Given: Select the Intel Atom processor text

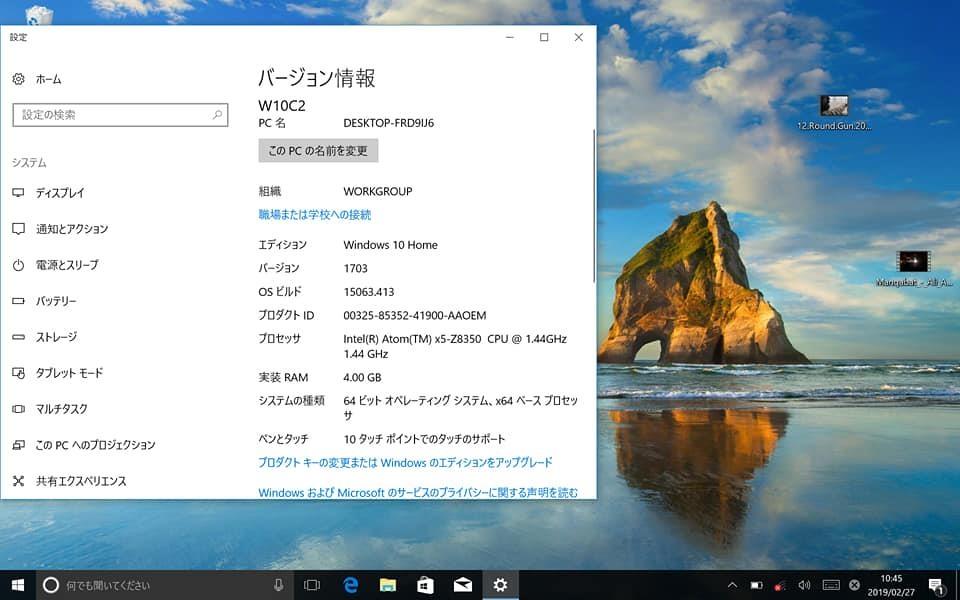Looking at the screenshot, I should (455, 347).
